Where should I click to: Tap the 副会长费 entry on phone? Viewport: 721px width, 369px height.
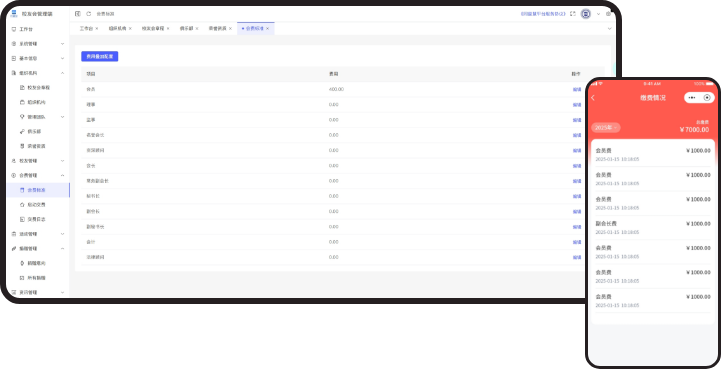coord(652,227)
